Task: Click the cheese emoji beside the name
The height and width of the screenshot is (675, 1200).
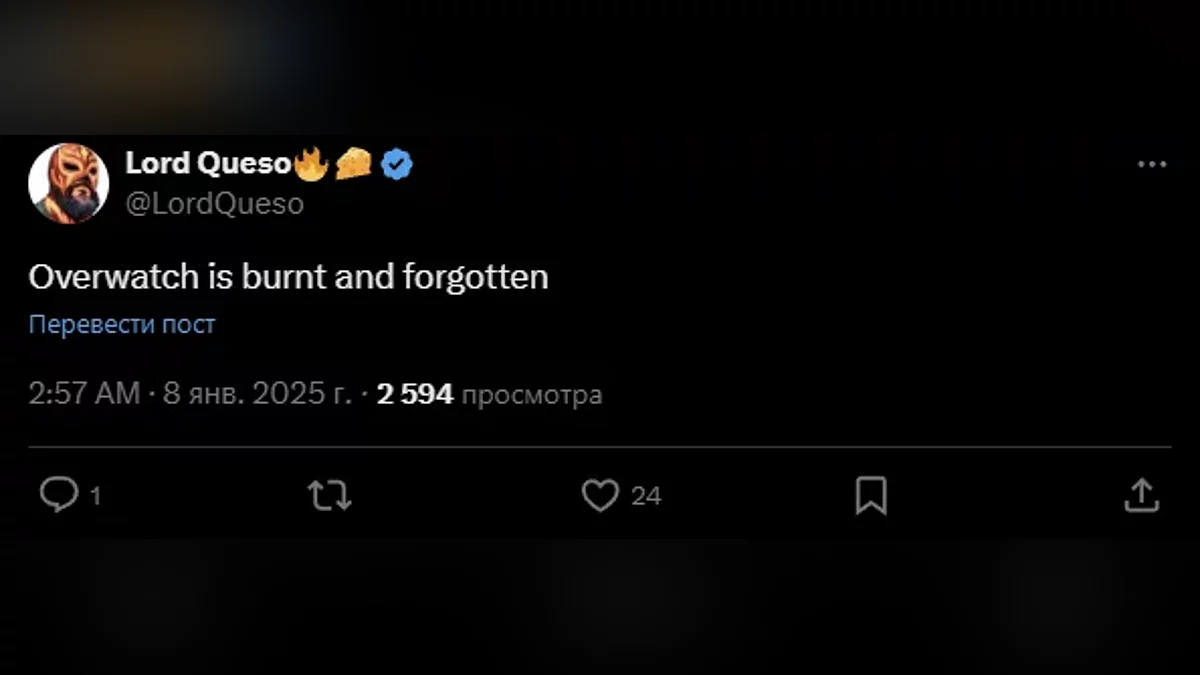Action: [353, 165]
